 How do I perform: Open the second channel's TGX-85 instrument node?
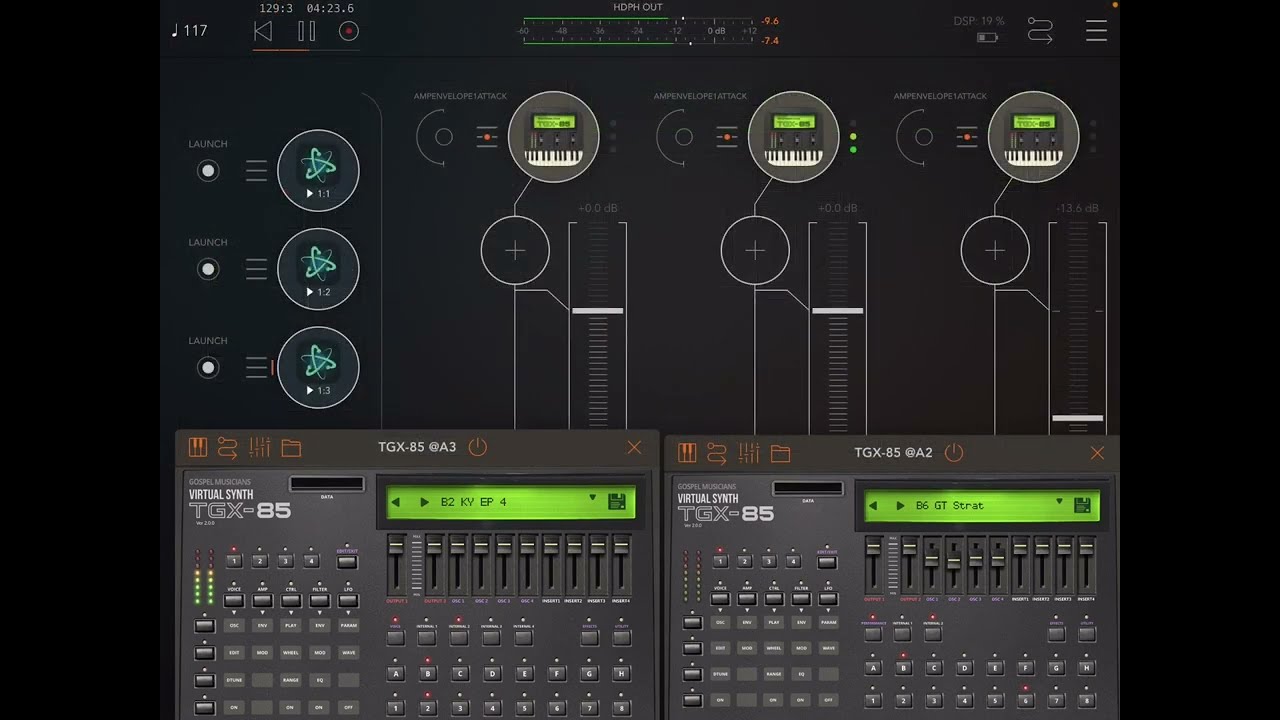coord(794,136)
